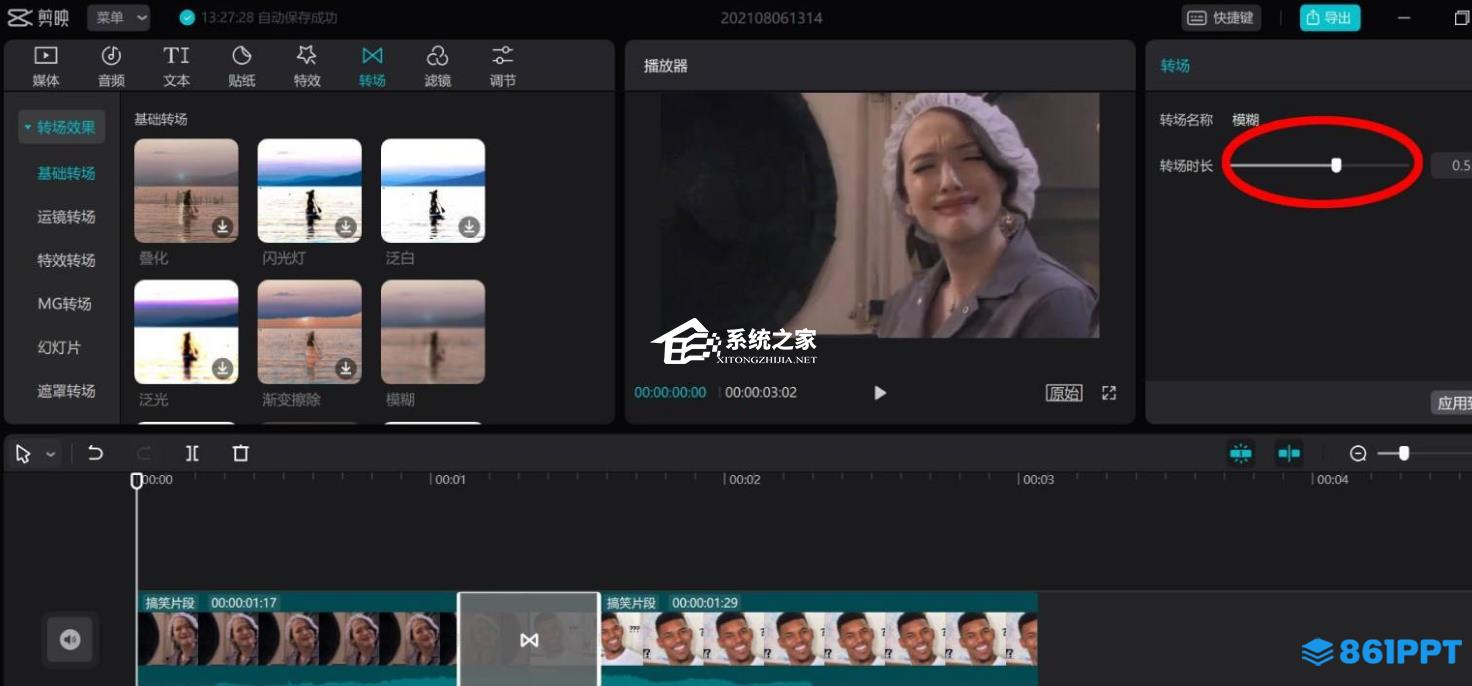Click the 13:27:28 自动保存成功 status text
This screenshot has width=1472, height=686.
pyautogui.click(x=269, y=18)
